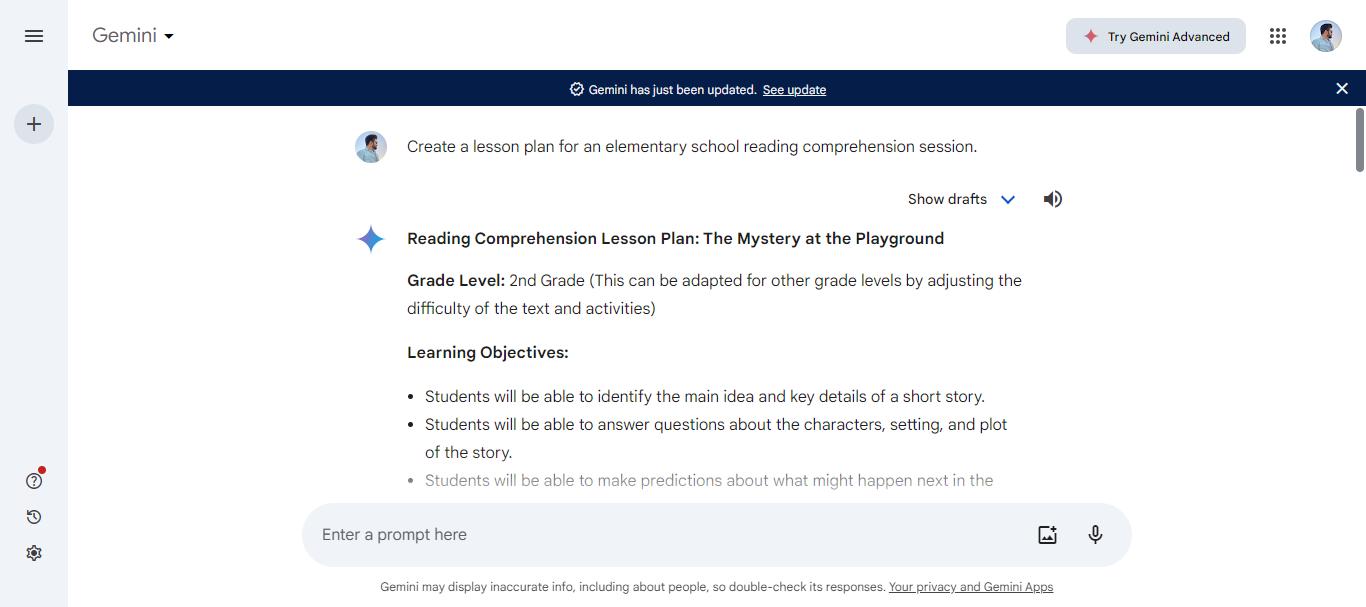1366x607 pixels.
Task: Open Settings from the sidebar gear
Action: coord(33,552)
